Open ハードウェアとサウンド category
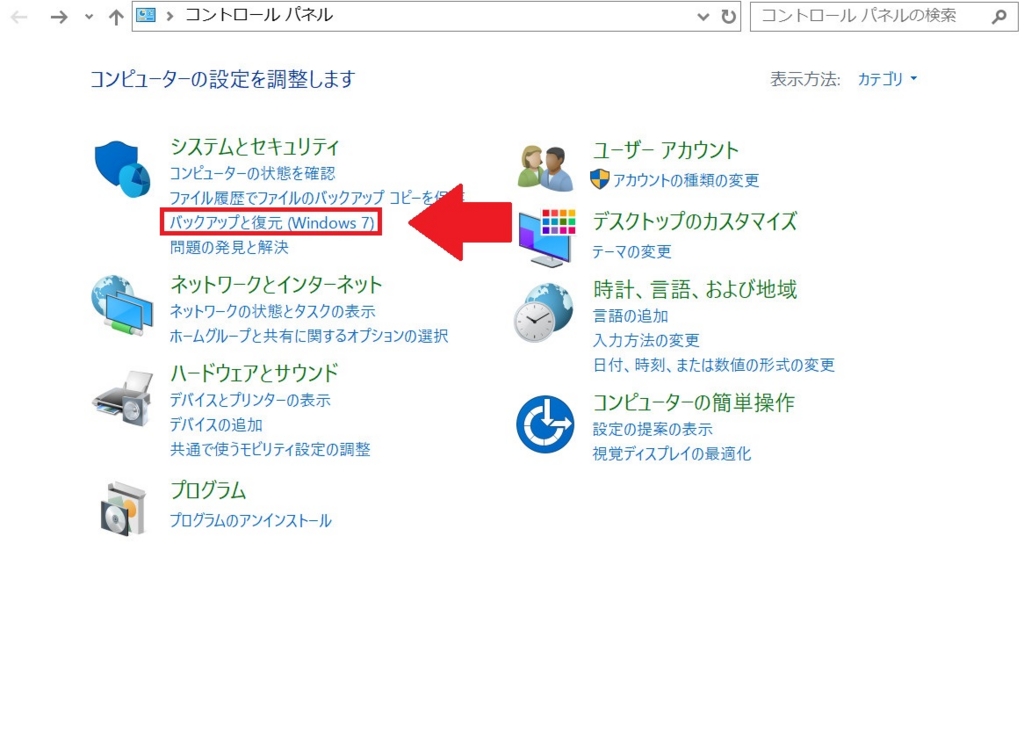The image size is (1024, 732). pyautogui.click(x=254, y=373)
